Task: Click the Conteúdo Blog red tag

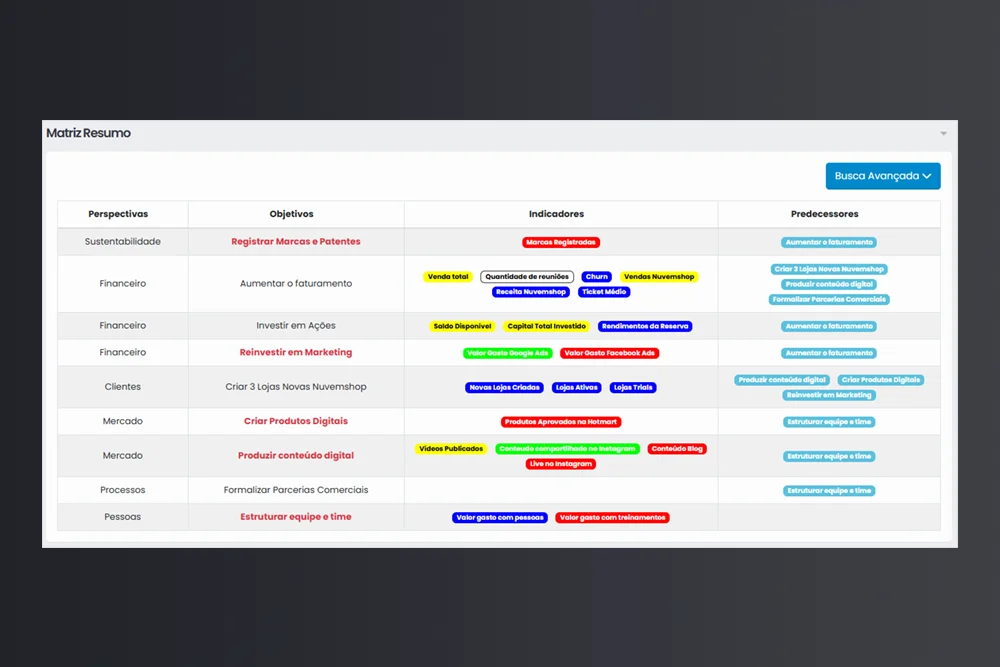Action: pos(677,449)
